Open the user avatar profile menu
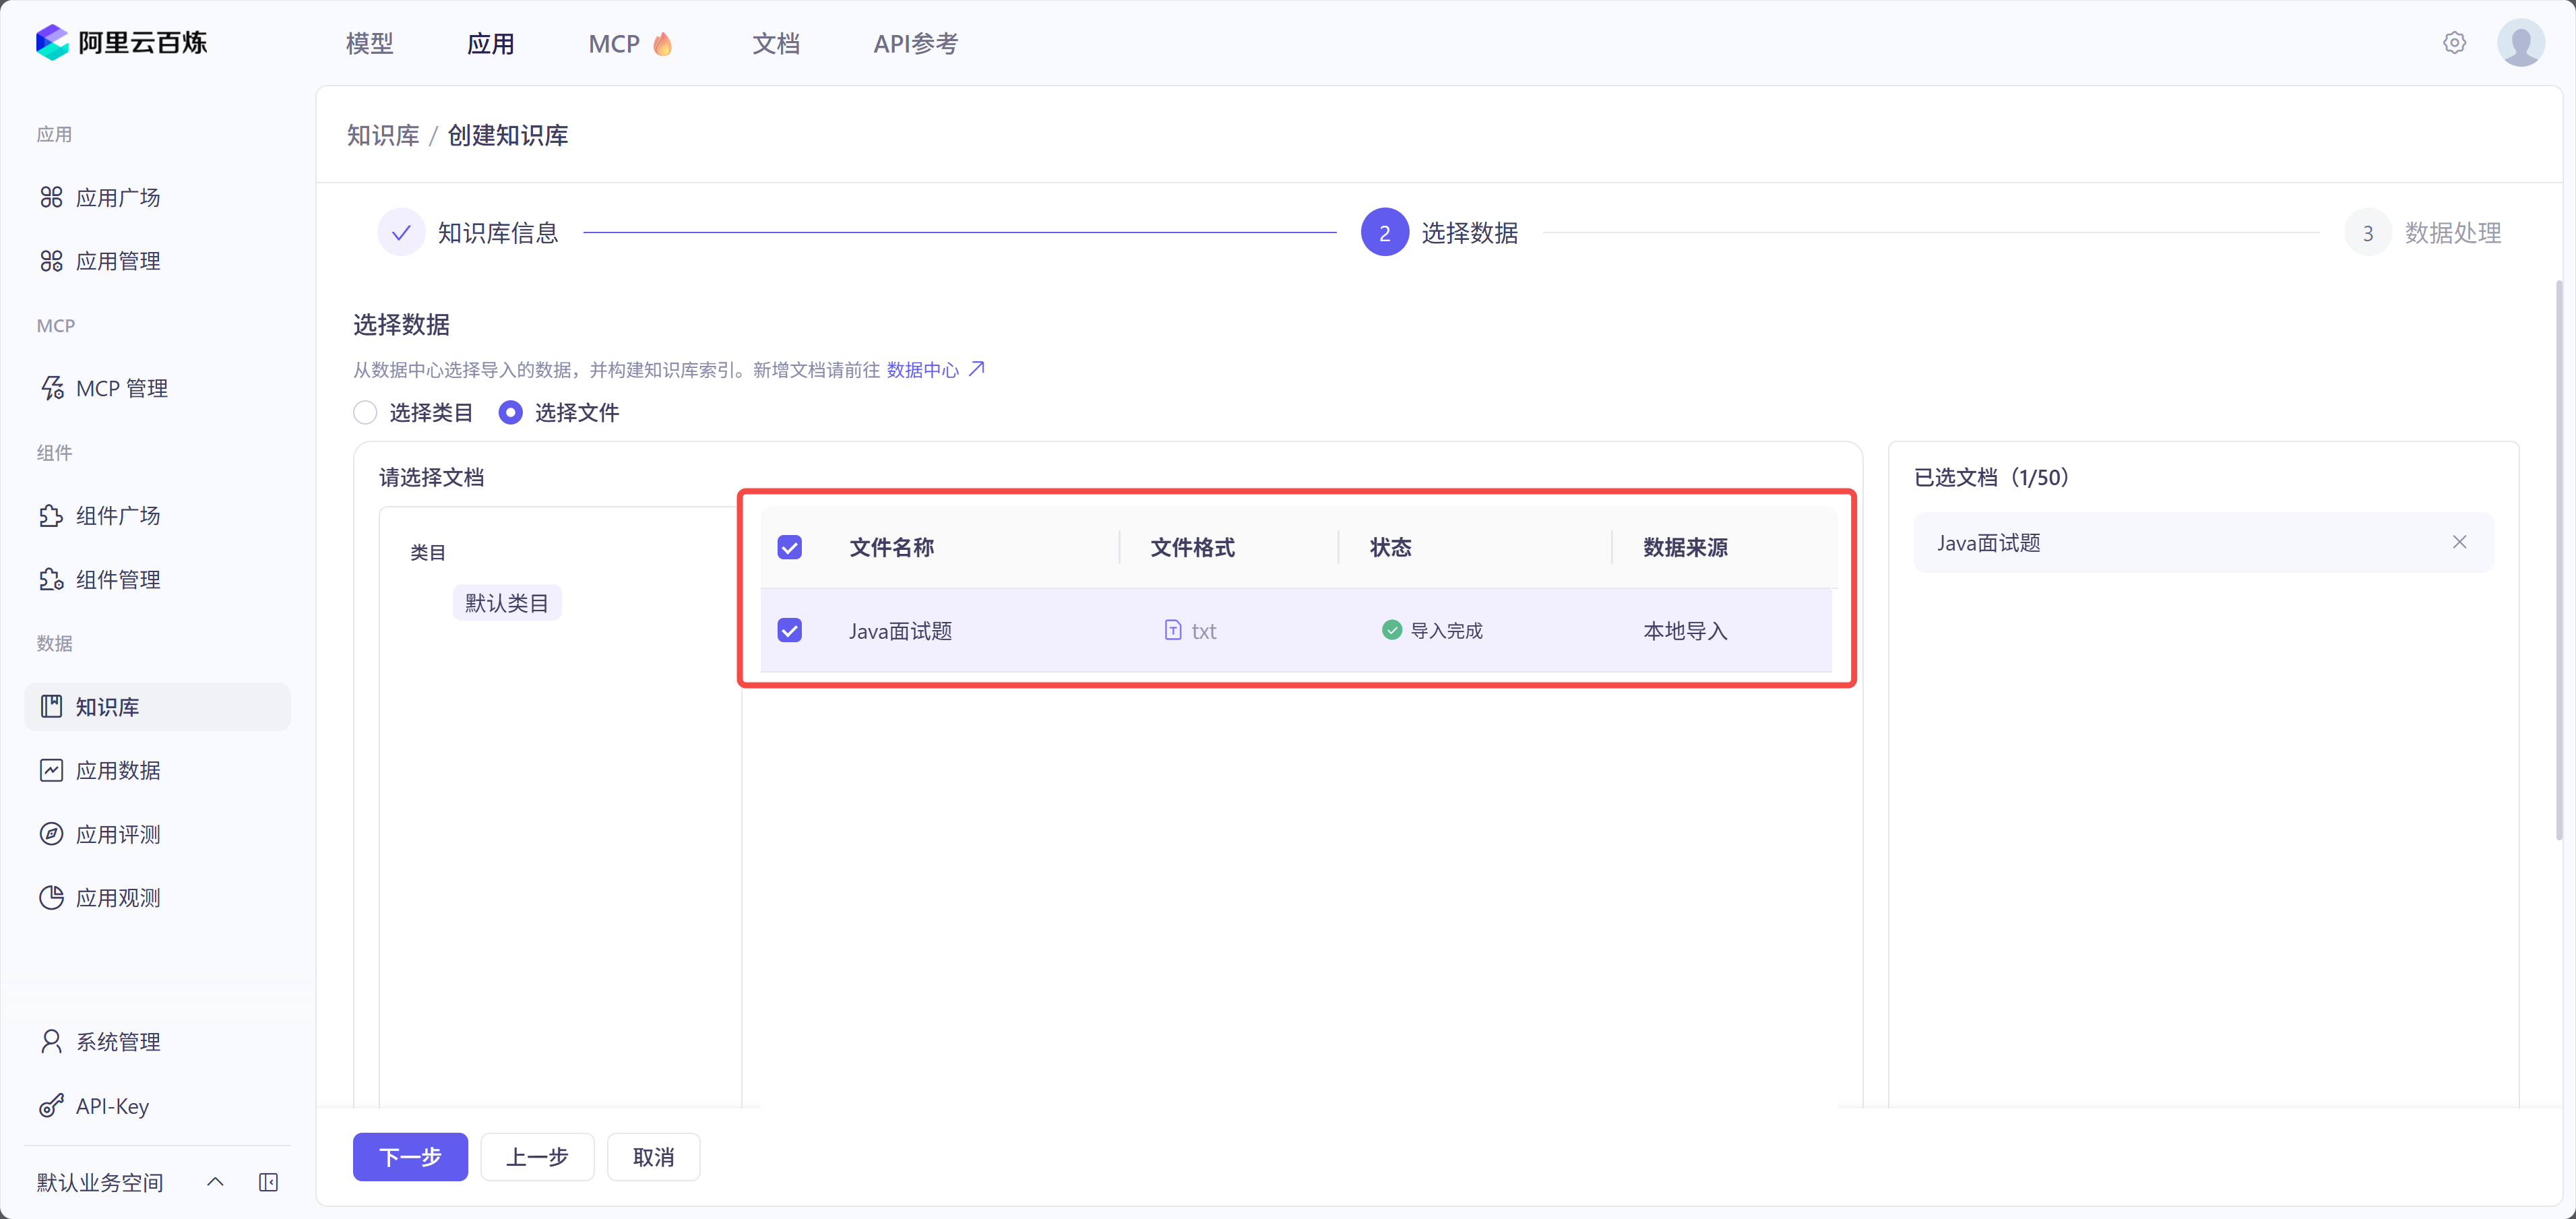The height and width of the screenshot is (1219, 2576). (x=2520, y=43)
